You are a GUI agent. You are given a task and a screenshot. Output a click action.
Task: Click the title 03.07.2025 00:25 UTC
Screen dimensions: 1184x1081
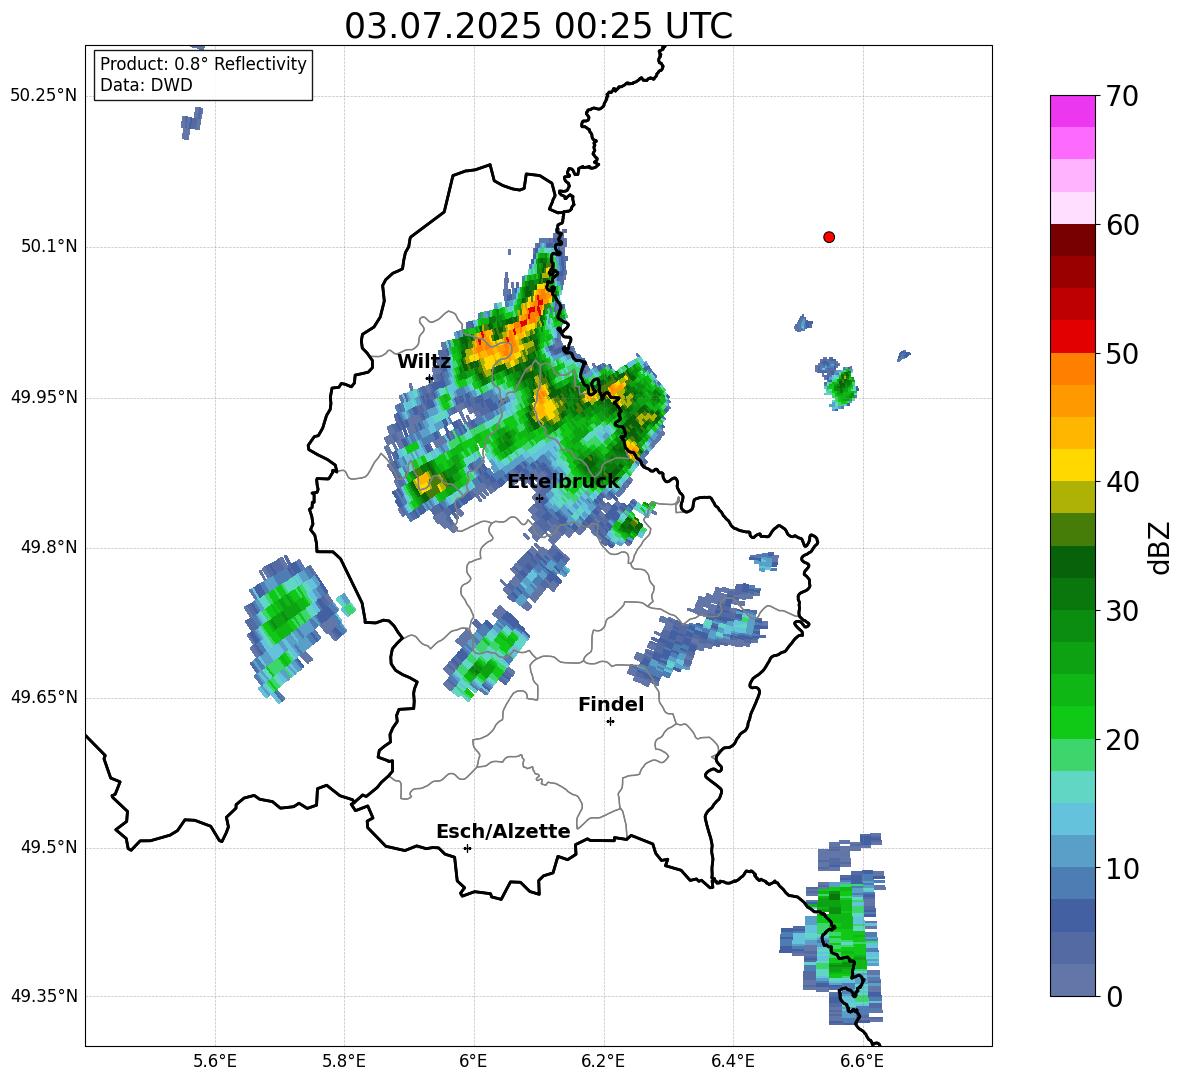(538, 26)
